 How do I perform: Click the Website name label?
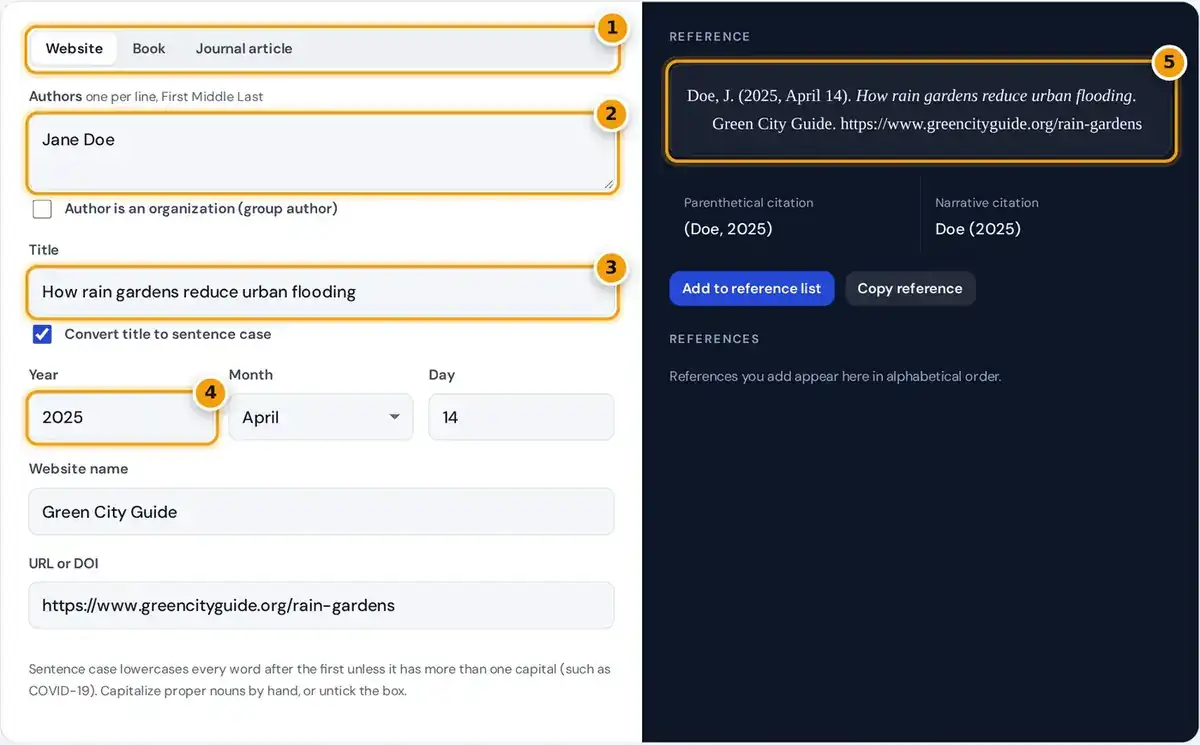click(x=79, y=469)
